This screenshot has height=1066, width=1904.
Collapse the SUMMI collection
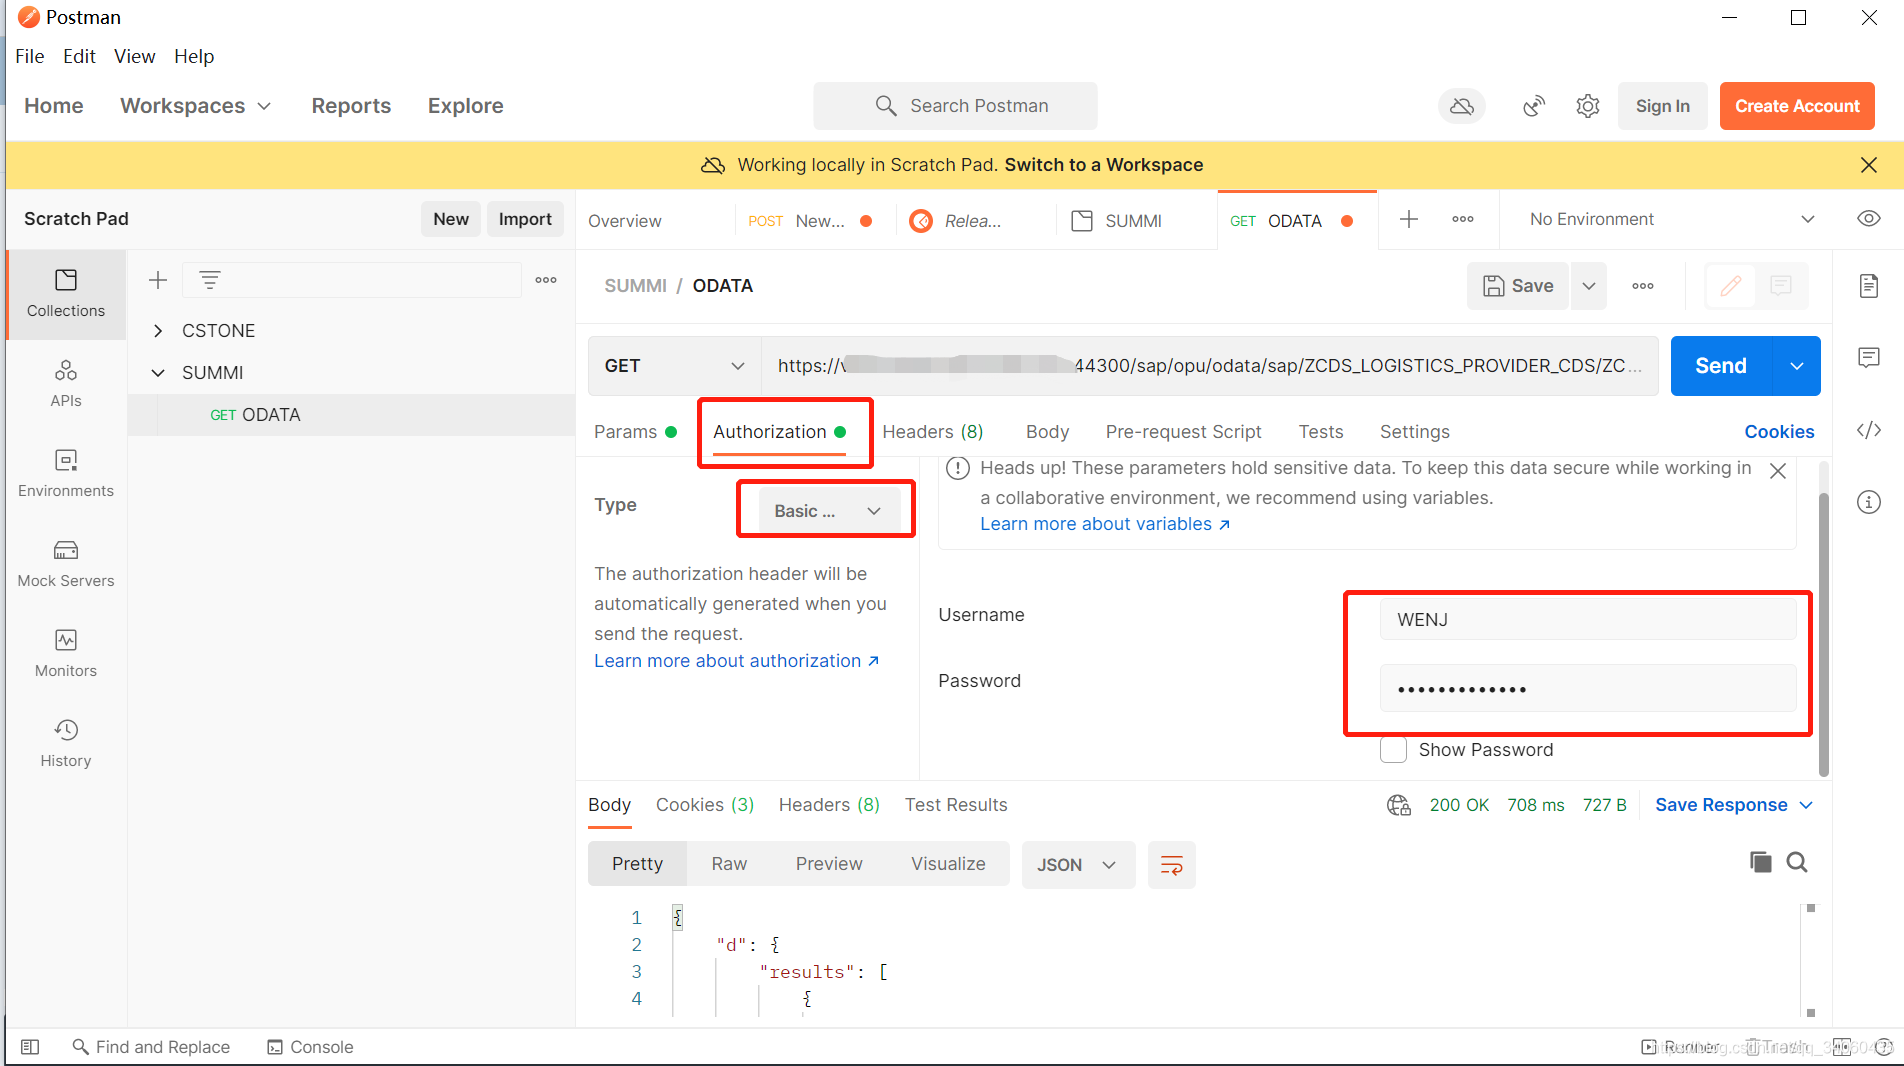(157, 373)
